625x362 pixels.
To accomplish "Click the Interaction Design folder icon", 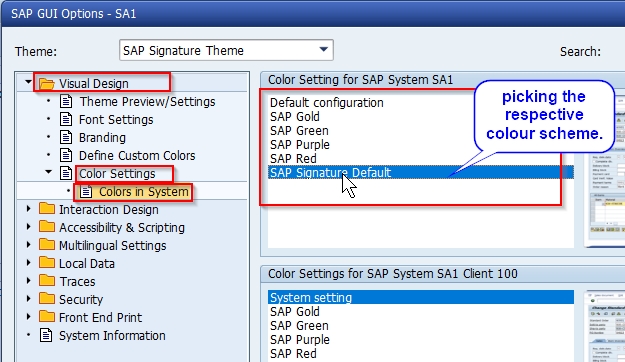I will [x=47, y=209].
